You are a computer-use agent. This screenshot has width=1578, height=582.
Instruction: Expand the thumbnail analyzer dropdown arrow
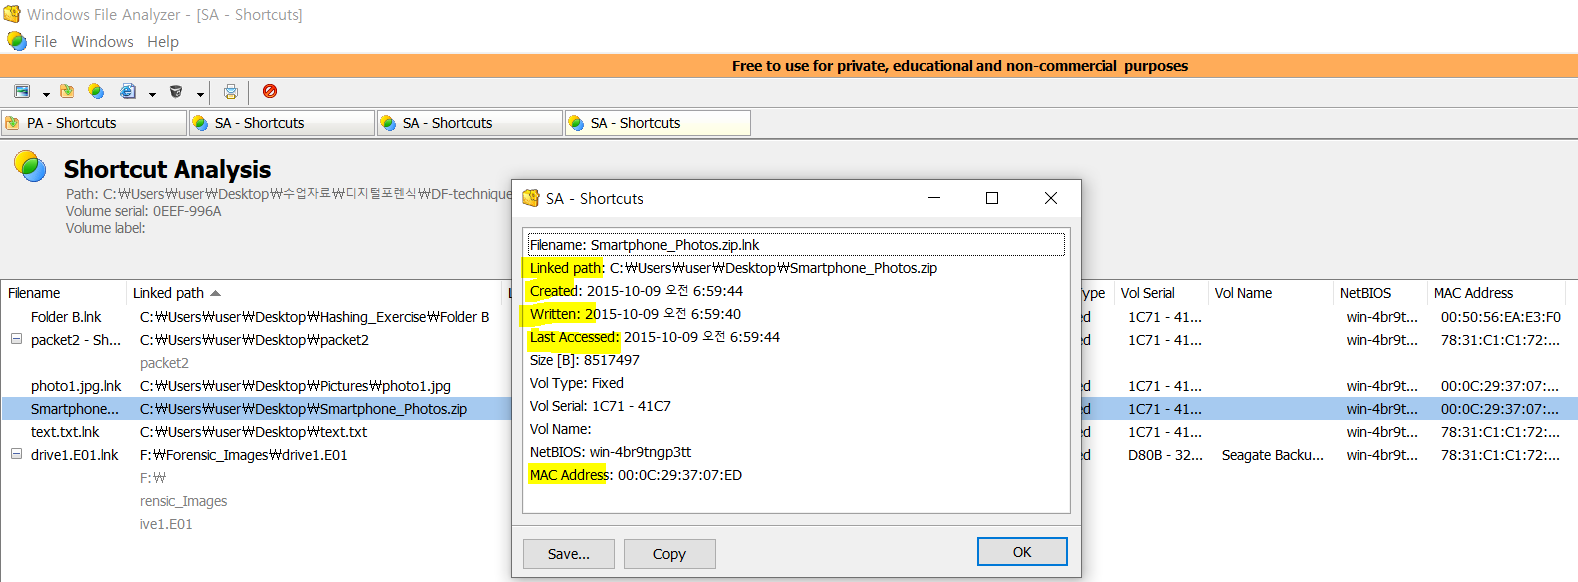(x=46, y=93)
